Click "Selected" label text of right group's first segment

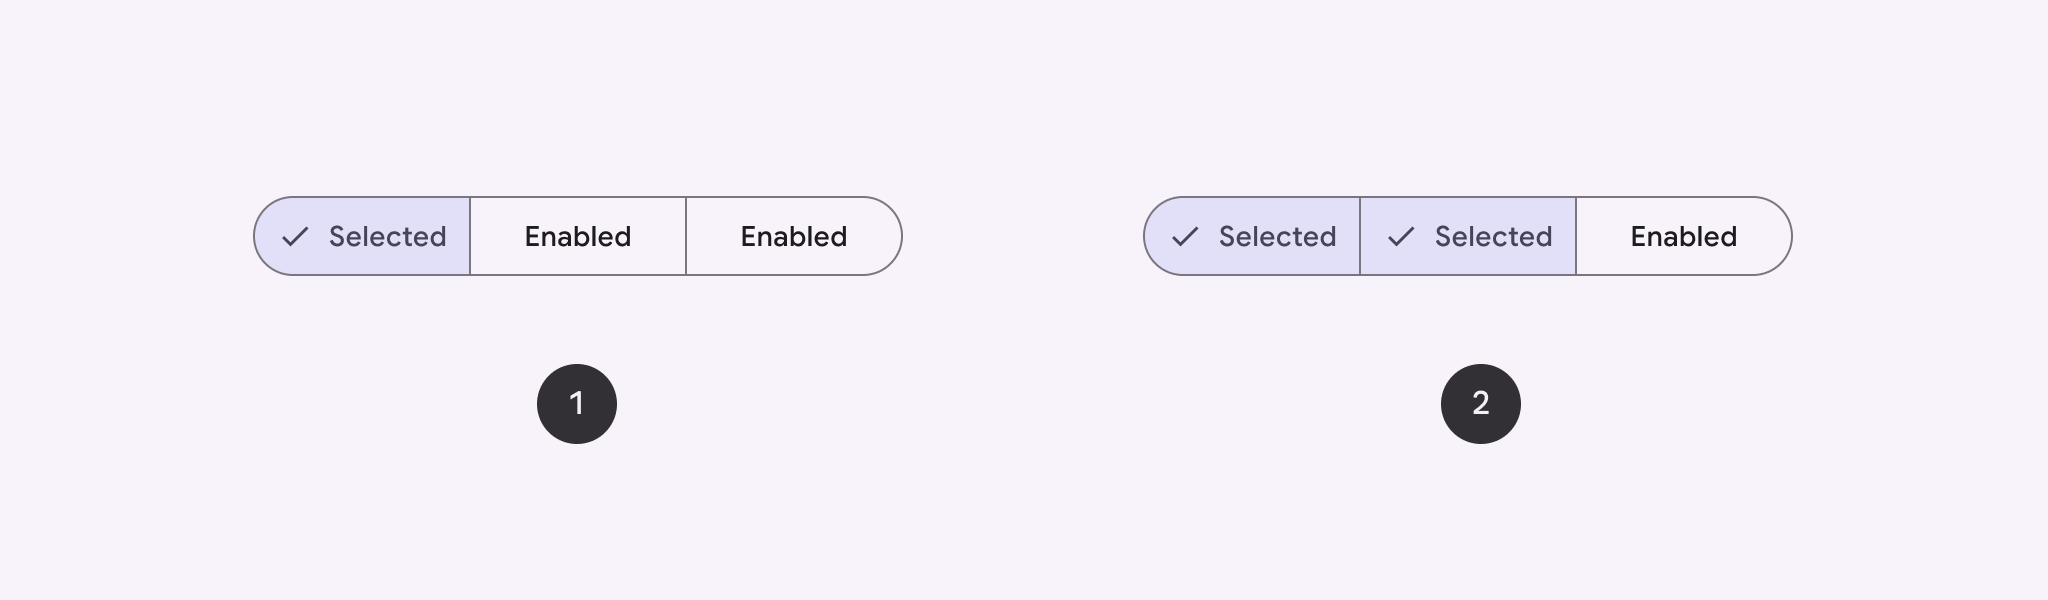pos(1277,237)
